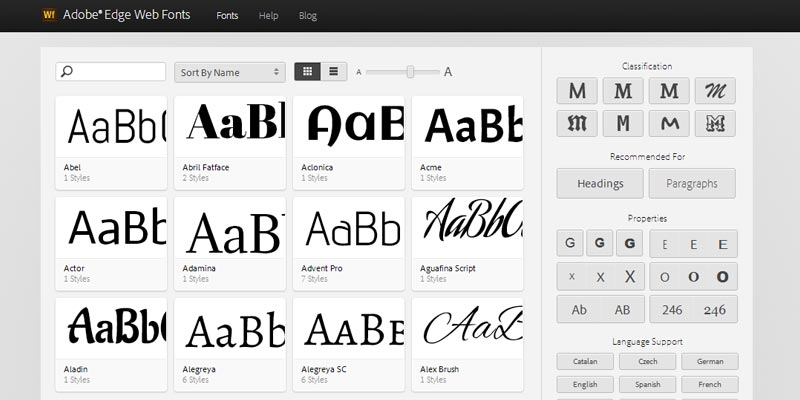Screen dimensions: 800x400
Task: Pick the decorative classification icon
Action: 715,124
